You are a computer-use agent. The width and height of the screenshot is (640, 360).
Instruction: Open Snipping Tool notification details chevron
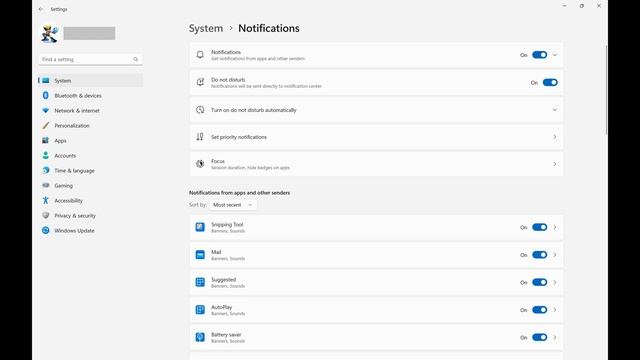coord(555,227)
